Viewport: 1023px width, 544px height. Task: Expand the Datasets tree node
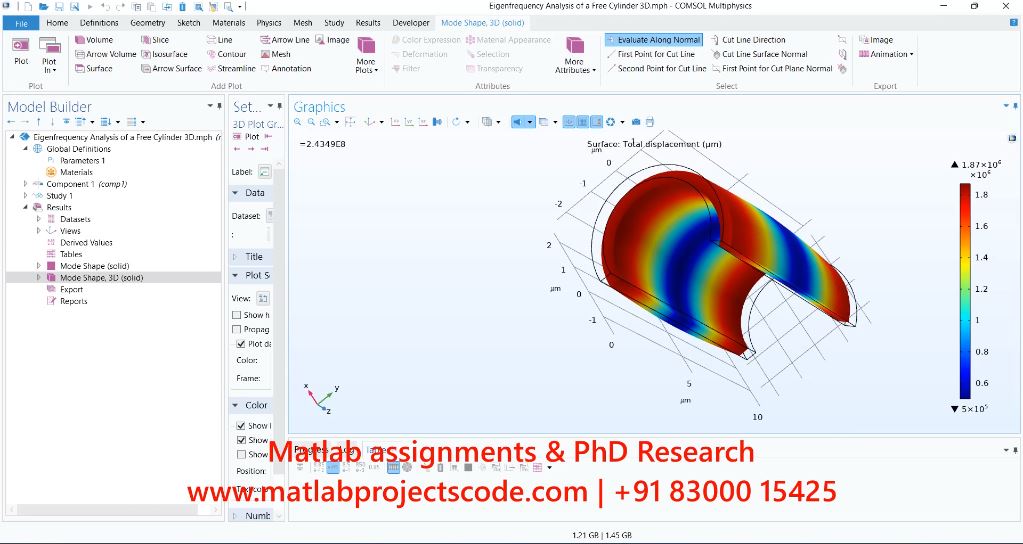coord(39,219)
